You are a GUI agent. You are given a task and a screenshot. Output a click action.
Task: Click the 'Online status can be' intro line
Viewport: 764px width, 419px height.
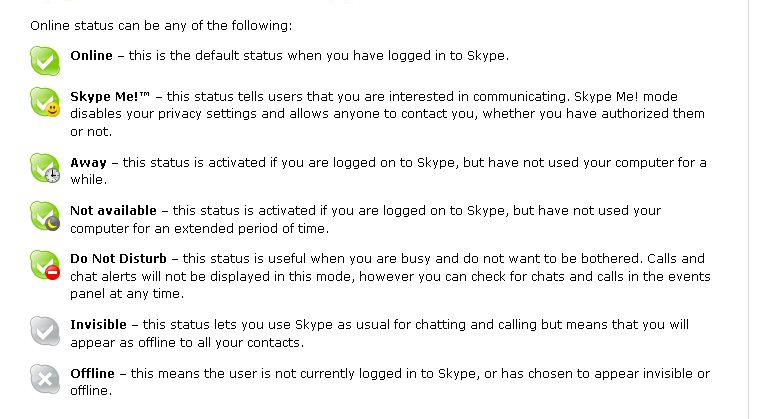(x=161, y=25)
